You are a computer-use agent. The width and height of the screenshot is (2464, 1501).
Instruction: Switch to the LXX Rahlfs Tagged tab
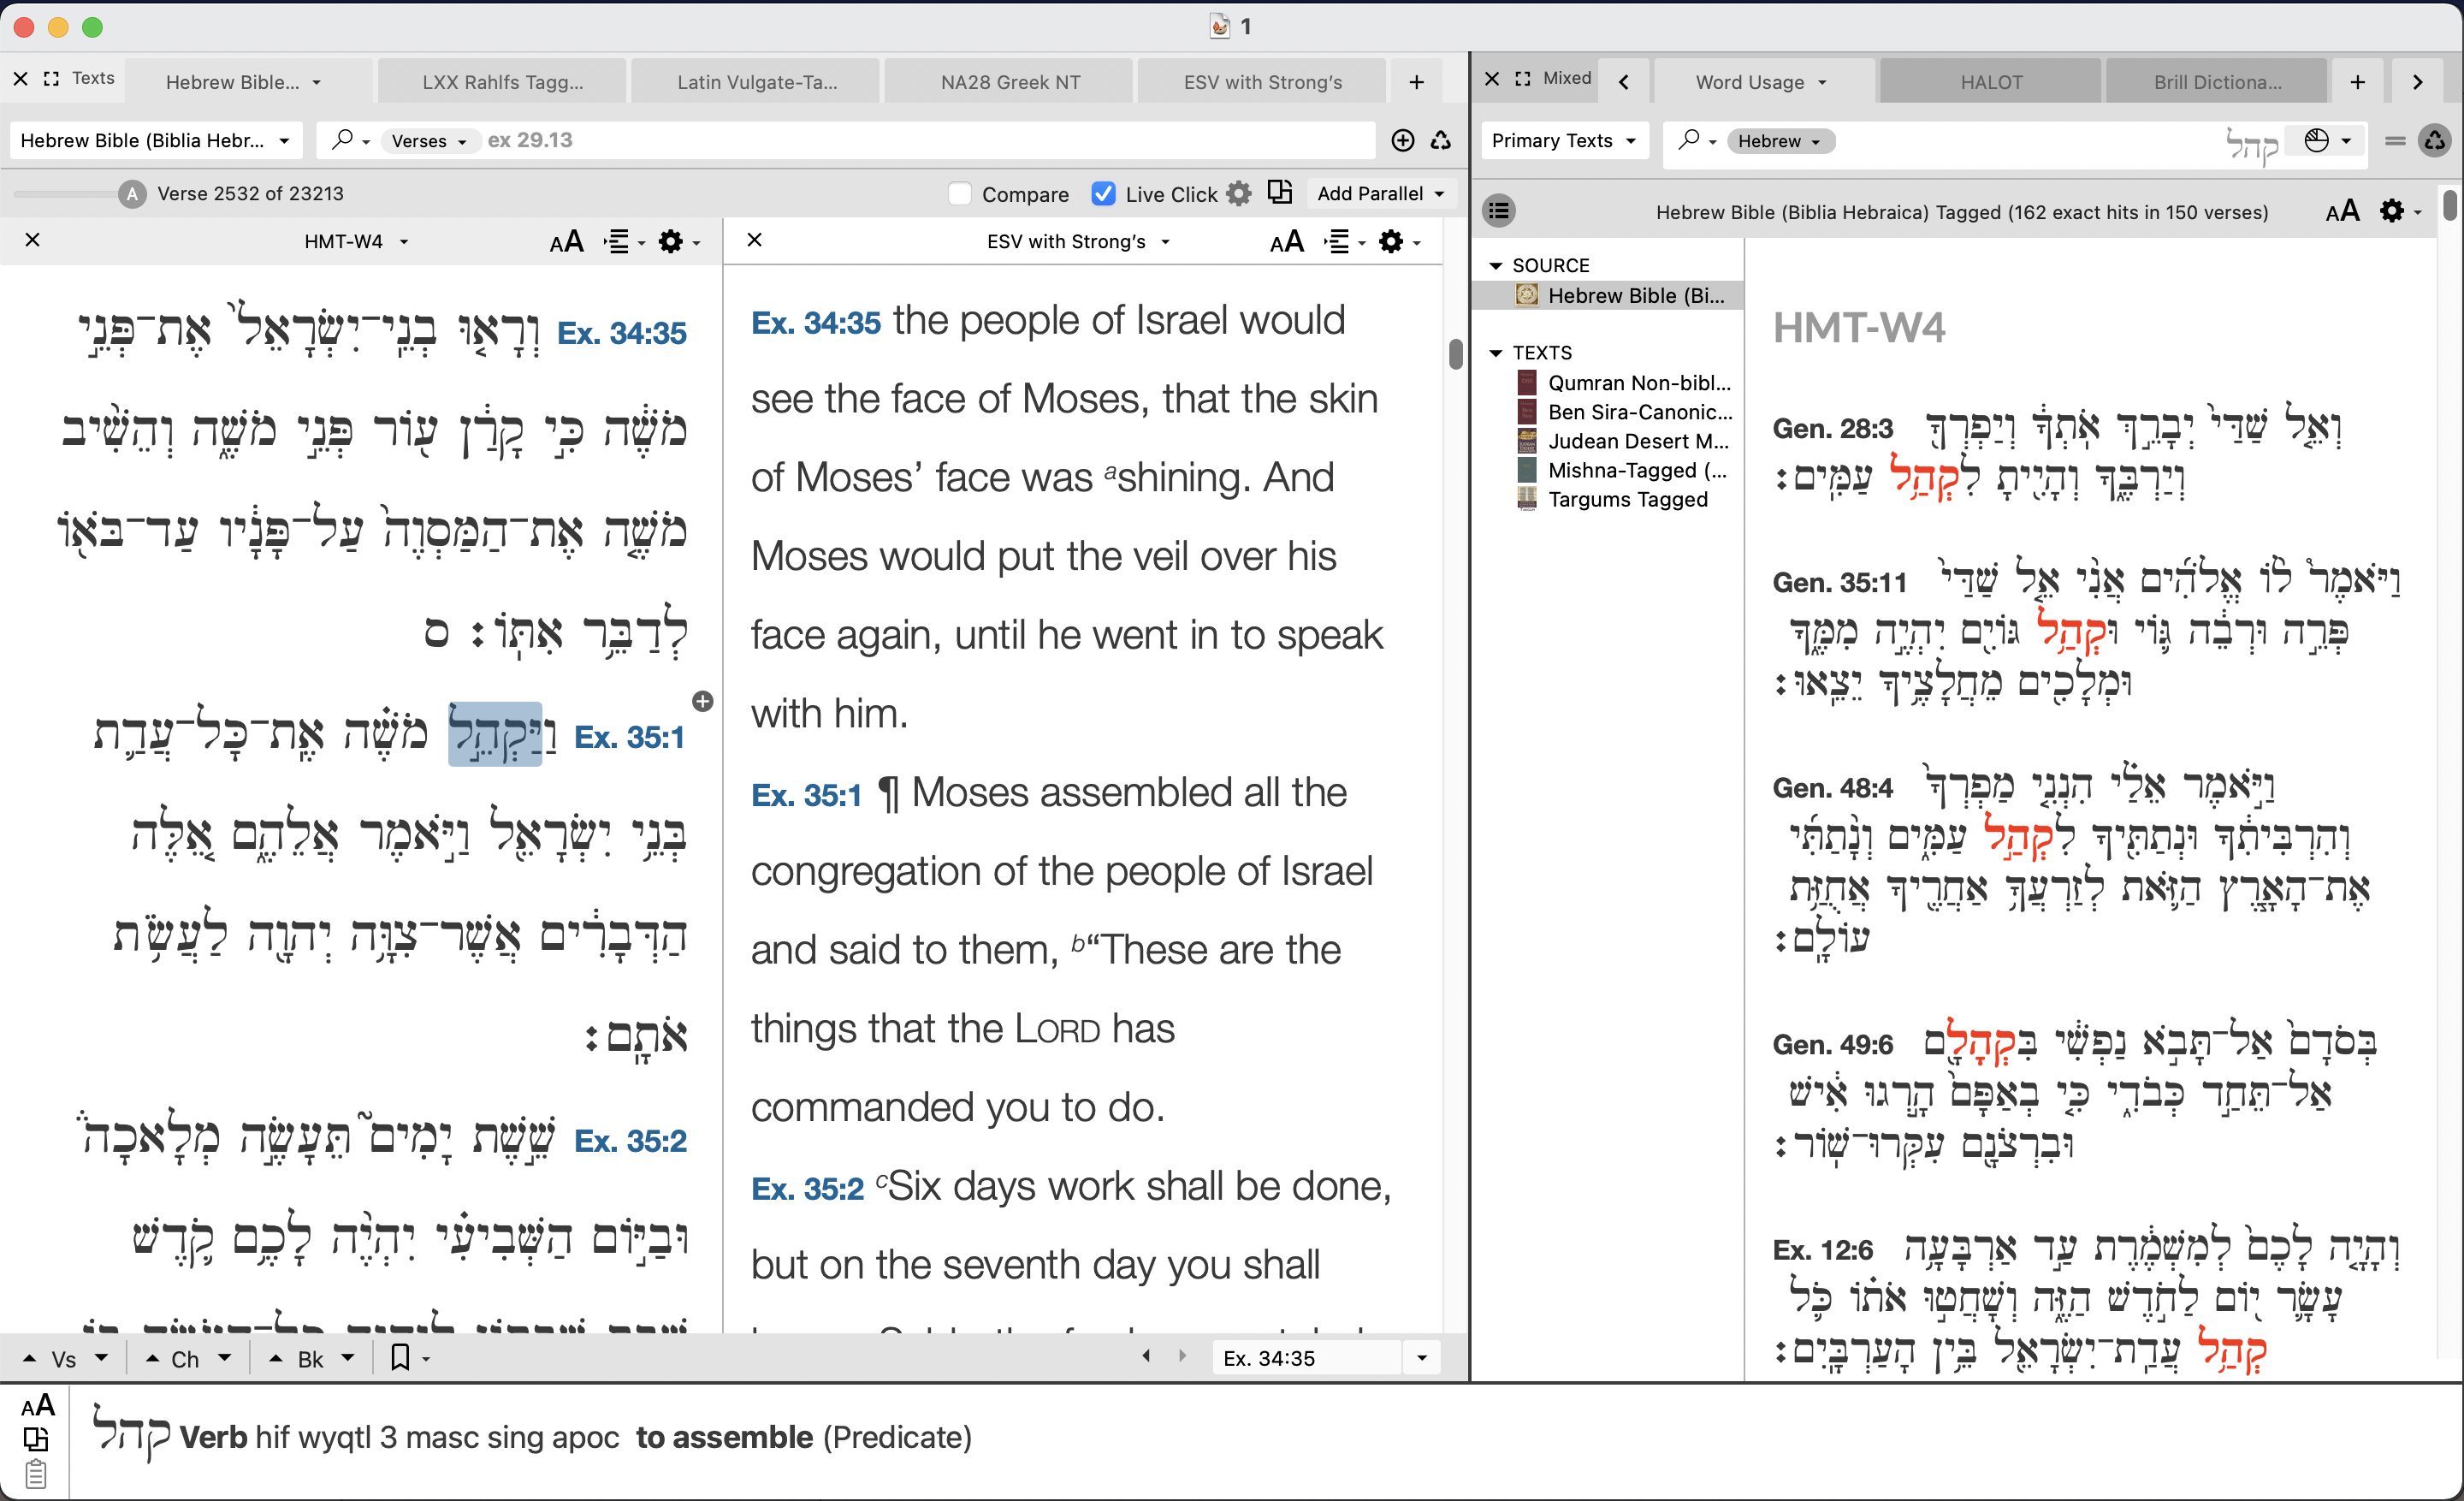[x=502, y=82]
